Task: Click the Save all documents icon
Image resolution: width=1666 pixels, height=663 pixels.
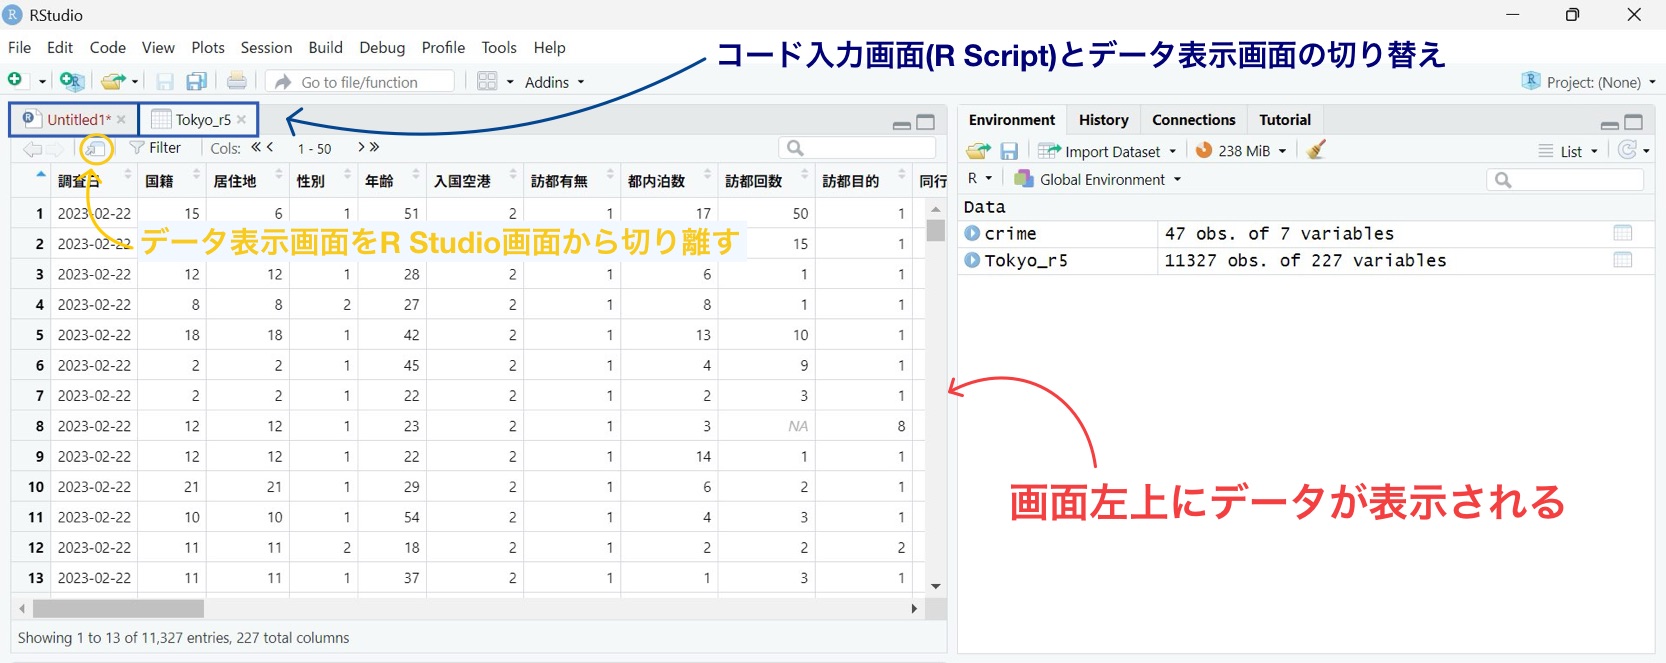Action: click(x=197, y=82)
